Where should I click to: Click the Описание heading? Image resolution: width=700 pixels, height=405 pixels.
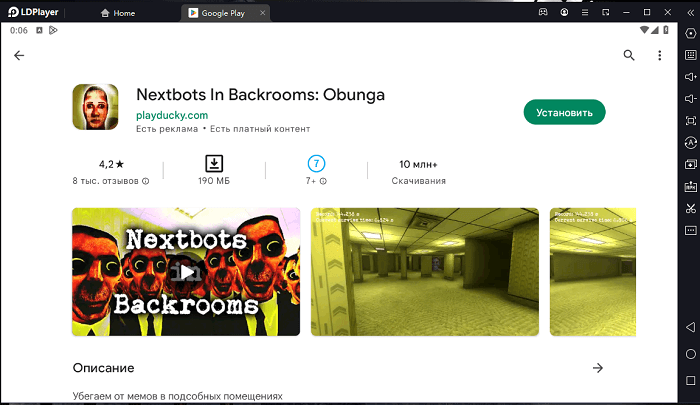(104, 368)
